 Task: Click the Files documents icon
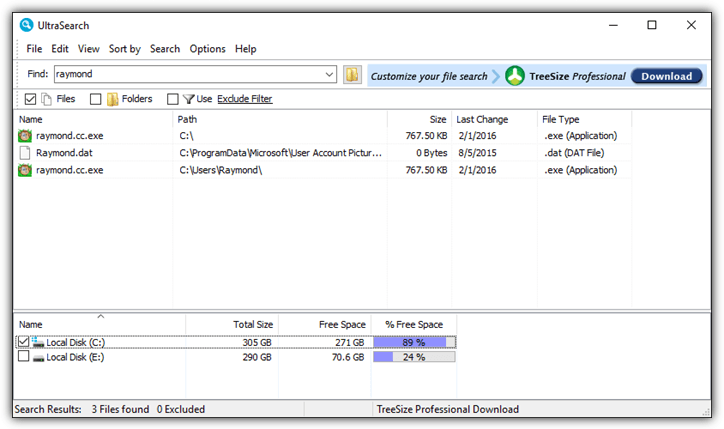(x=46, y=99)
